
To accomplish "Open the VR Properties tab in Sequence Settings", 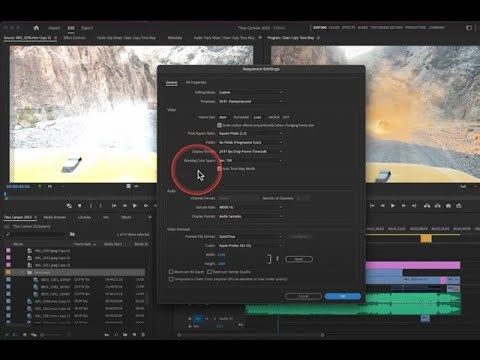I will pyautogui.click(x=196, y=82).
